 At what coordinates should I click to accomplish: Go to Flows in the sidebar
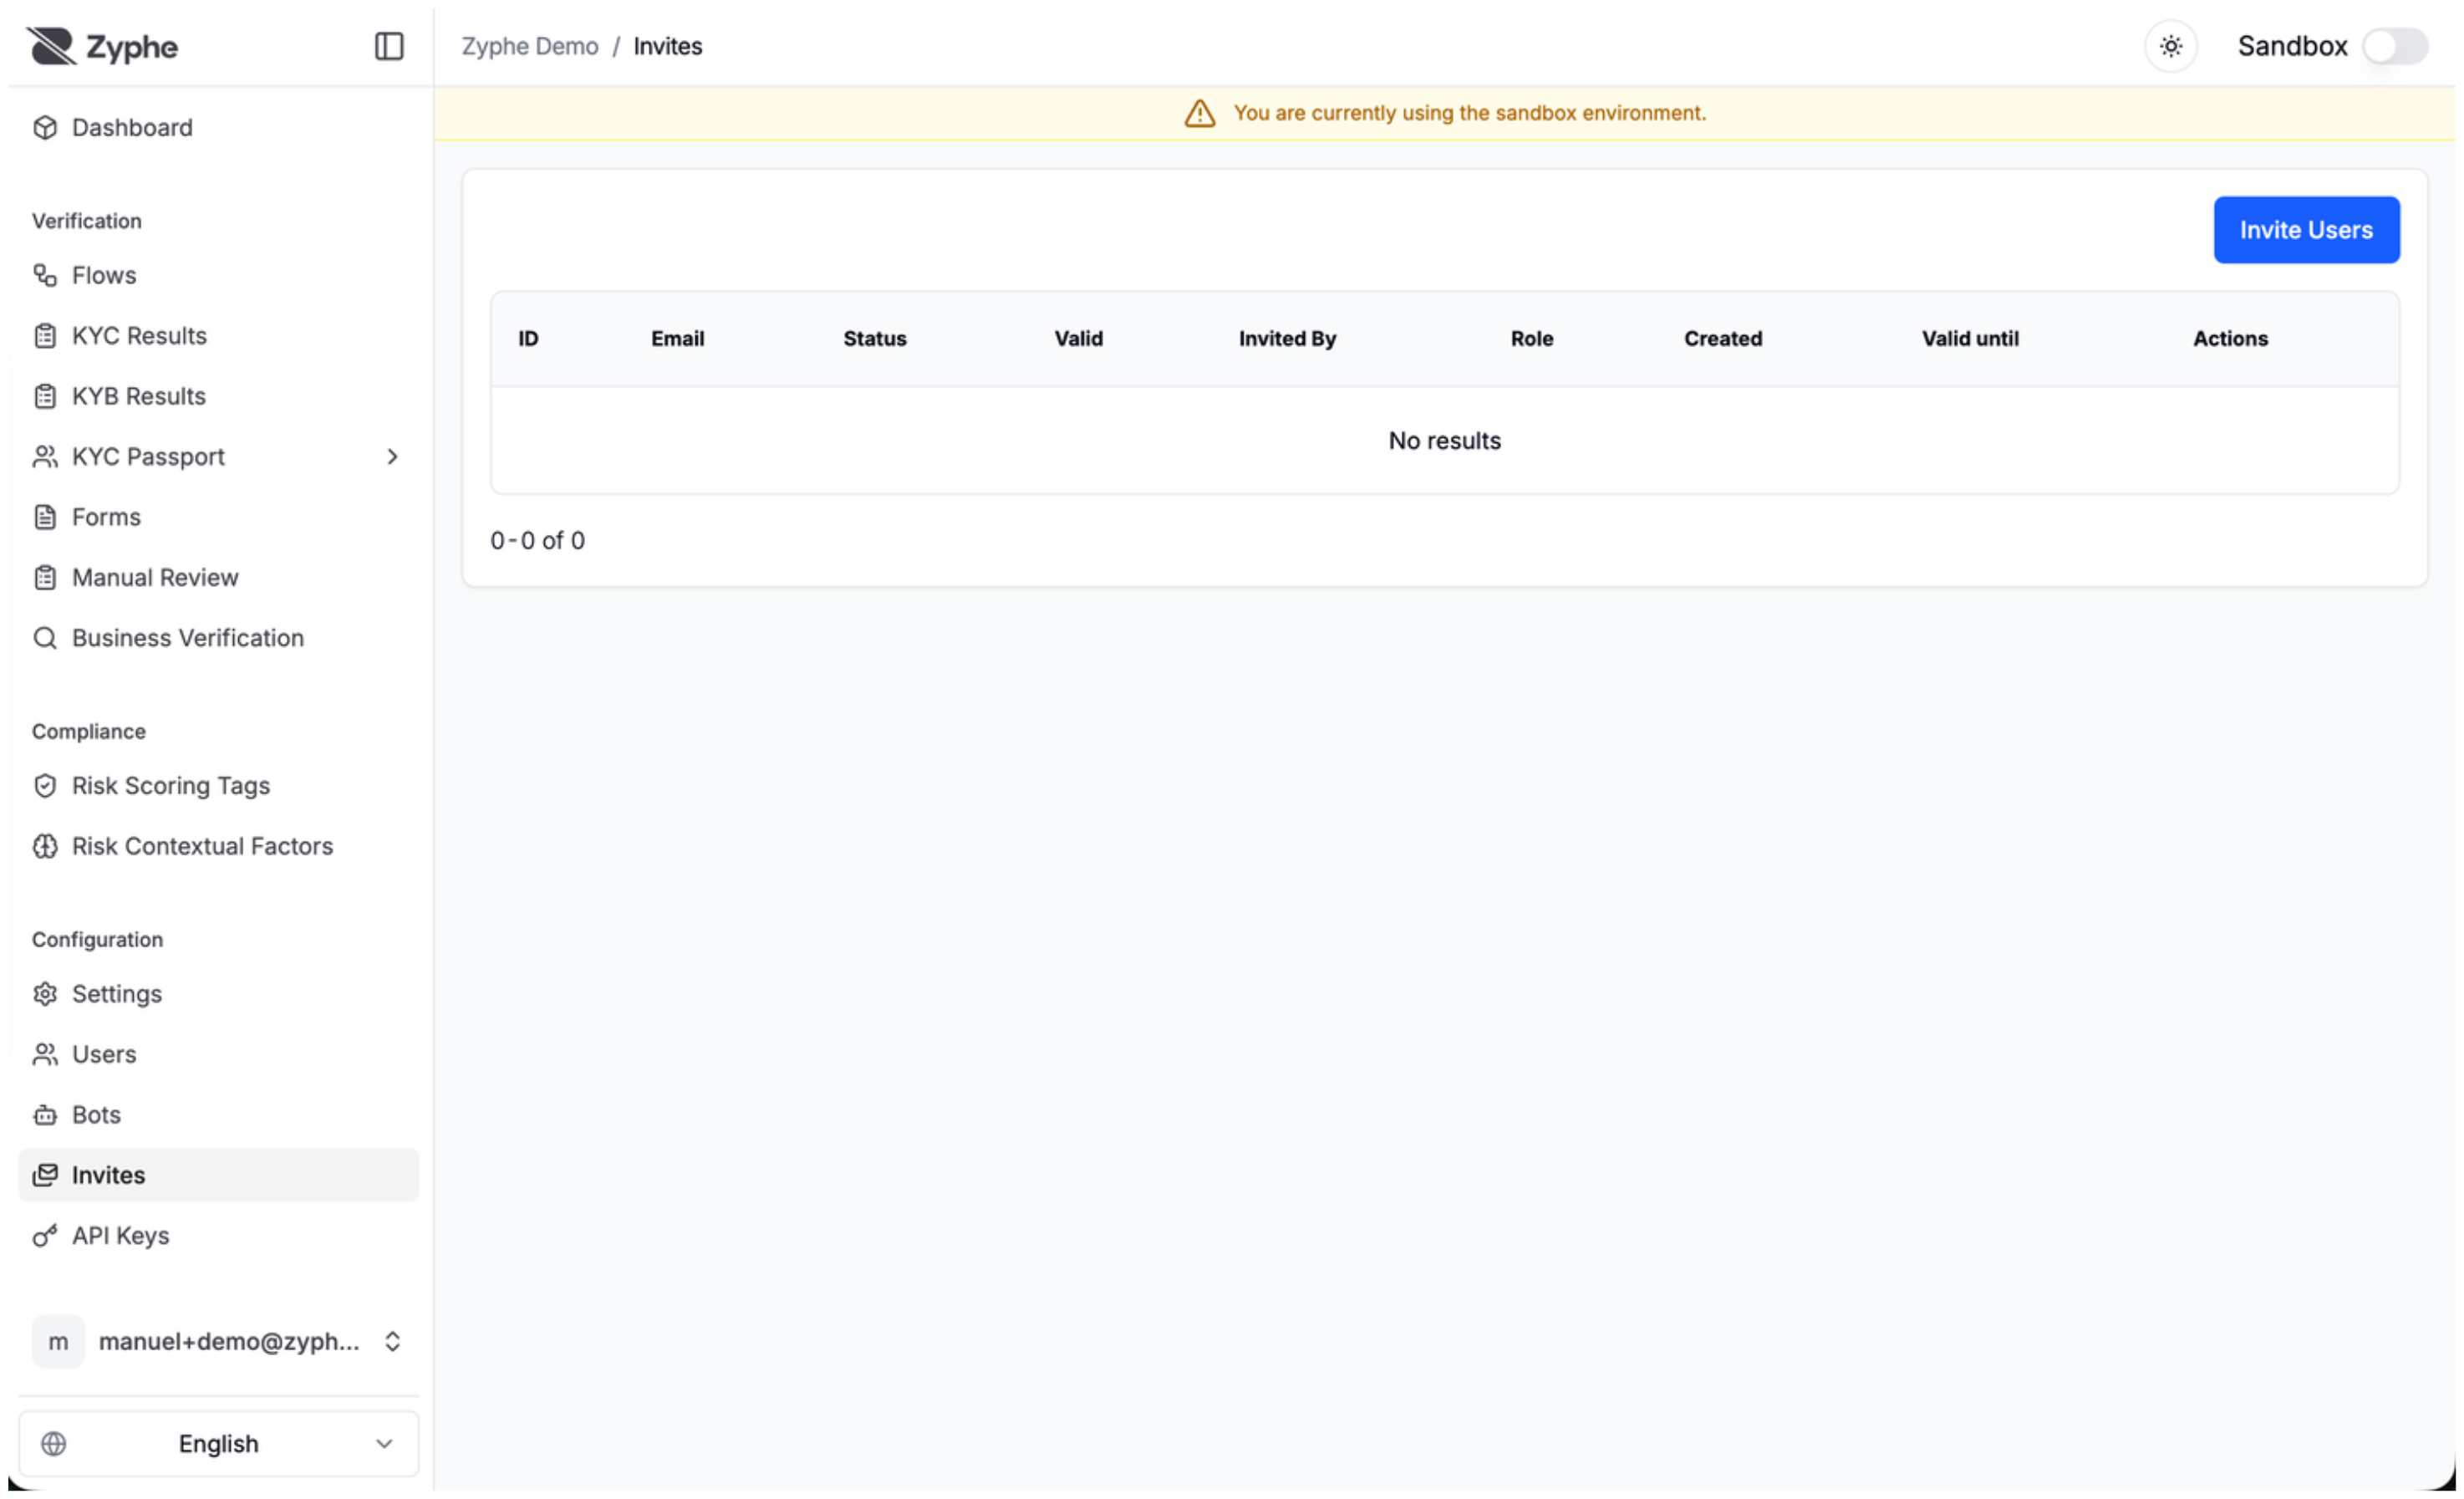219,275
